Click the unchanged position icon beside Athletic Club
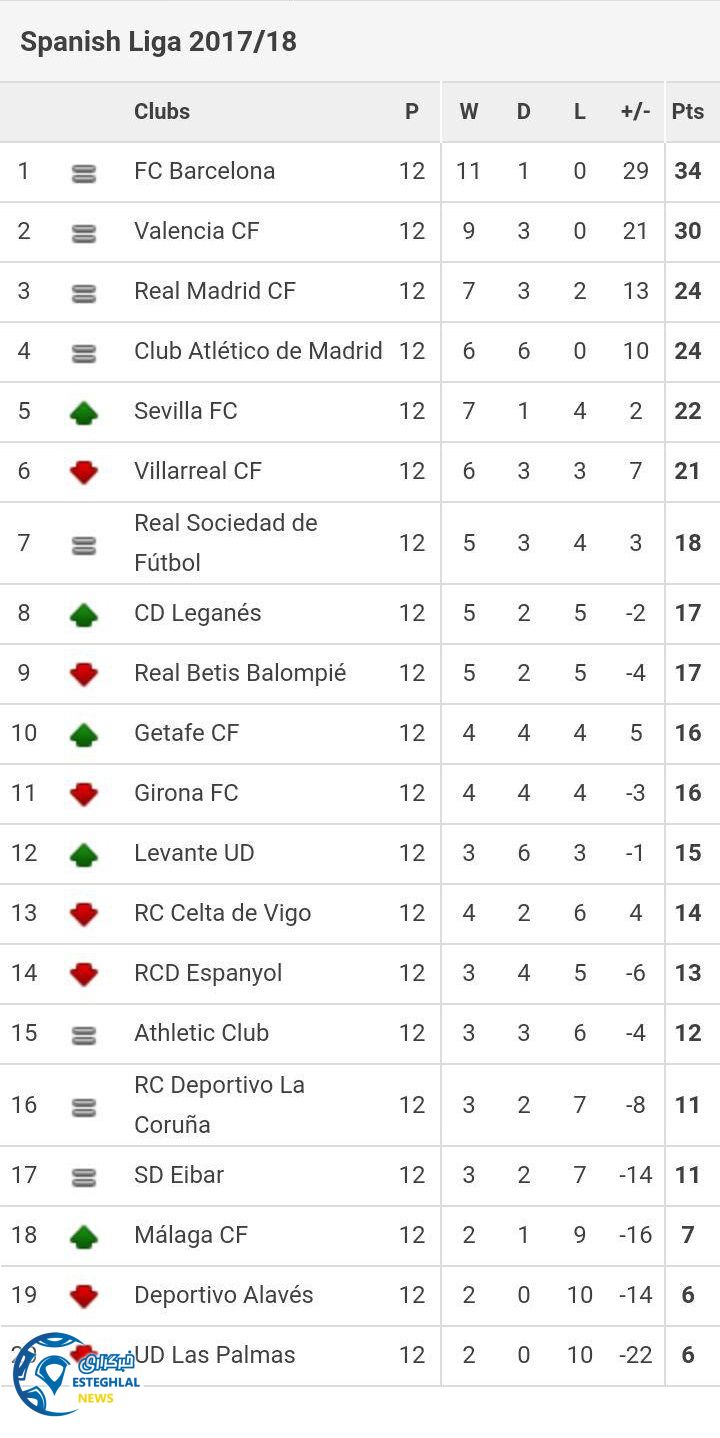 [84, 1035]
